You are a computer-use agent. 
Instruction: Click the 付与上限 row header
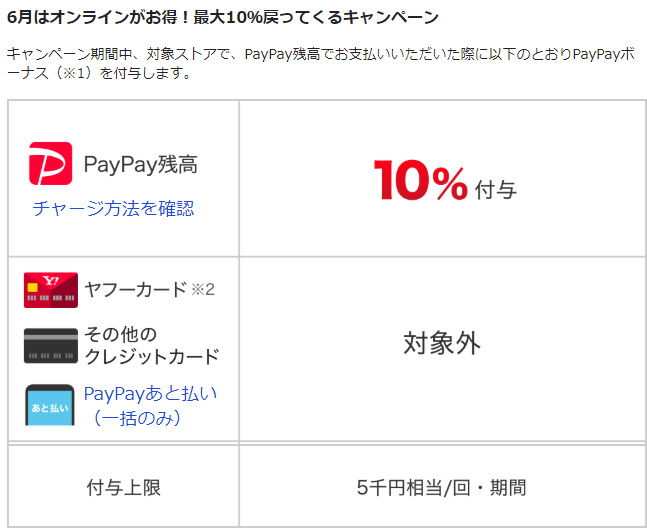(123, 487)
